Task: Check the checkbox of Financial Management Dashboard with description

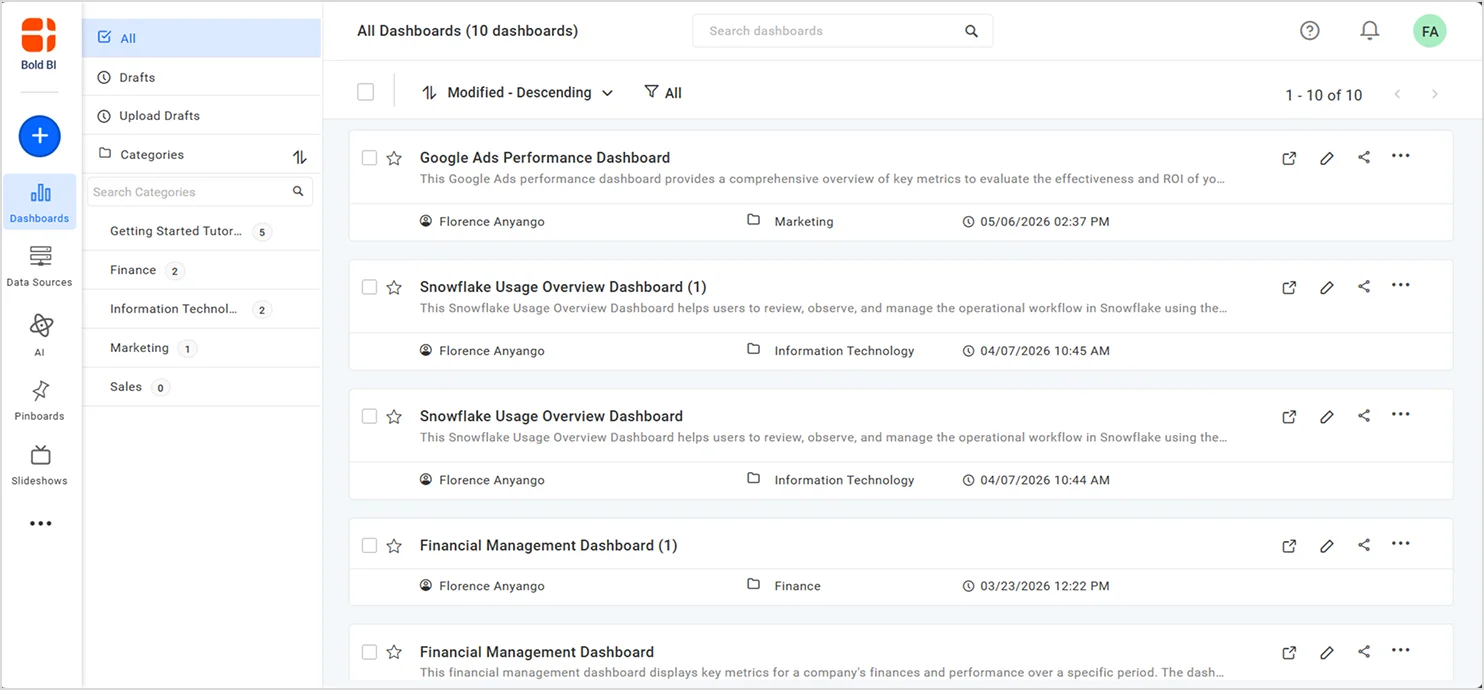Action: click(x=369, y=652)
